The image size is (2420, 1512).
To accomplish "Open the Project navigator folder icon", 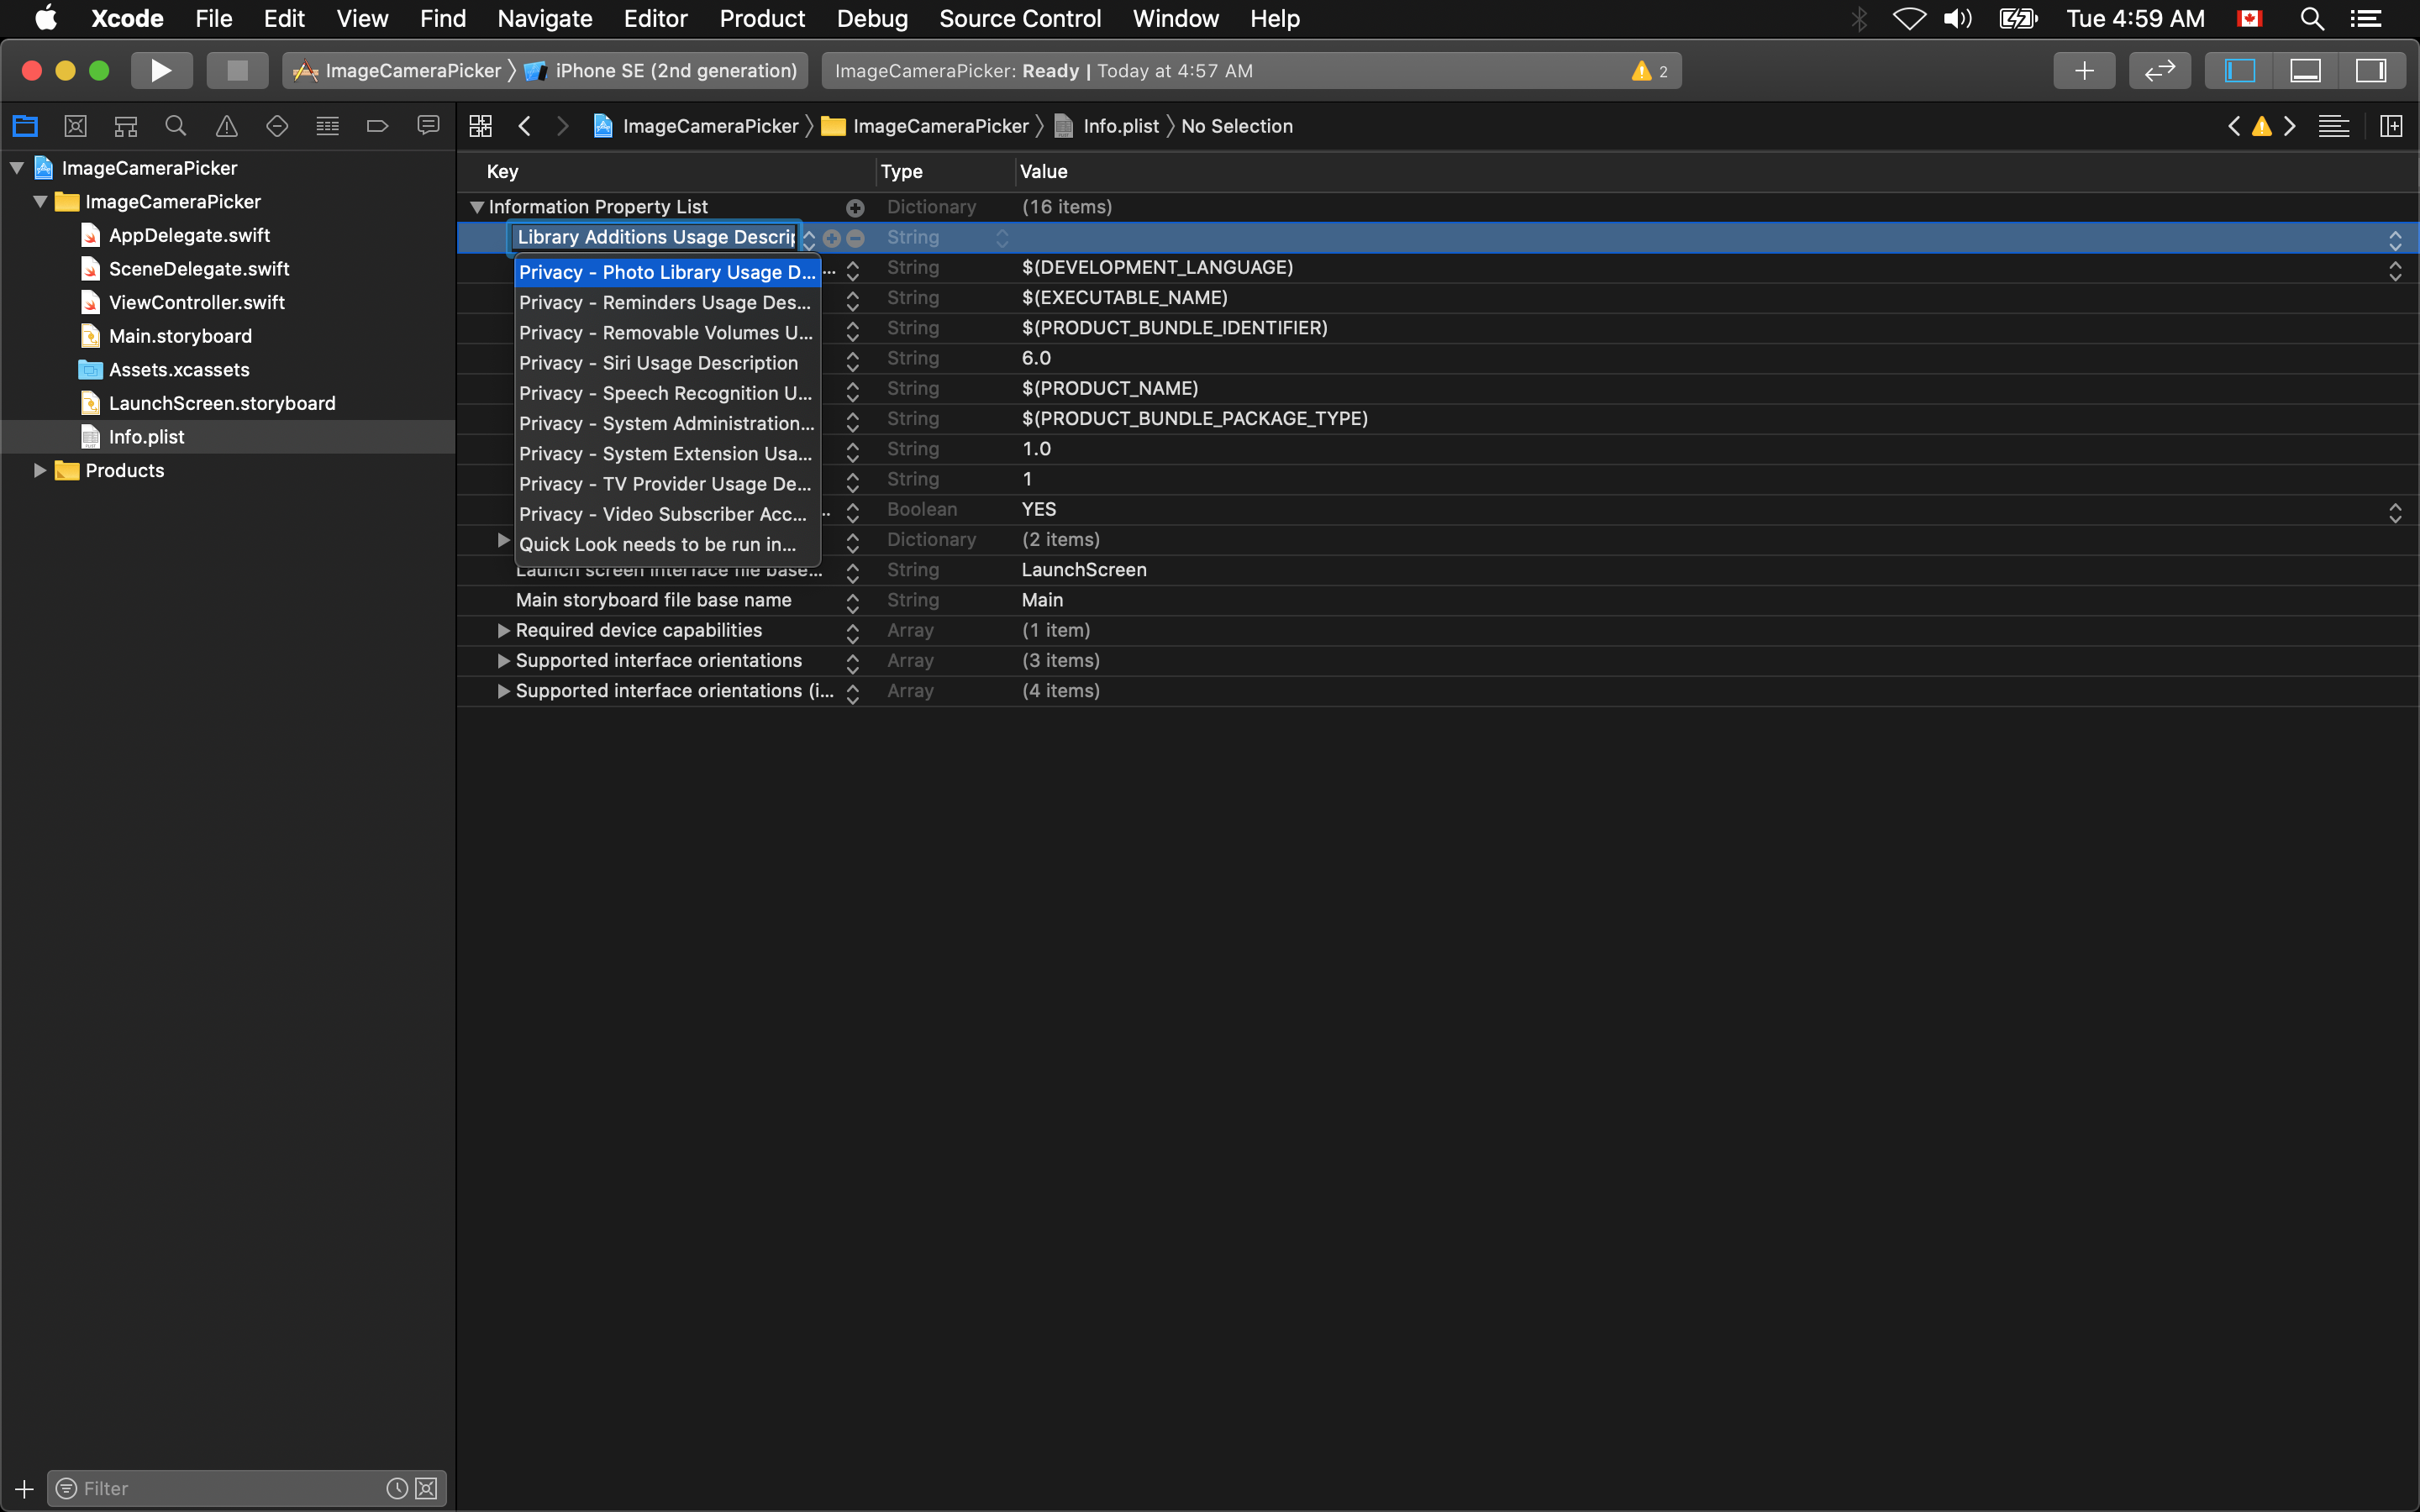I will tap(25, 126).
